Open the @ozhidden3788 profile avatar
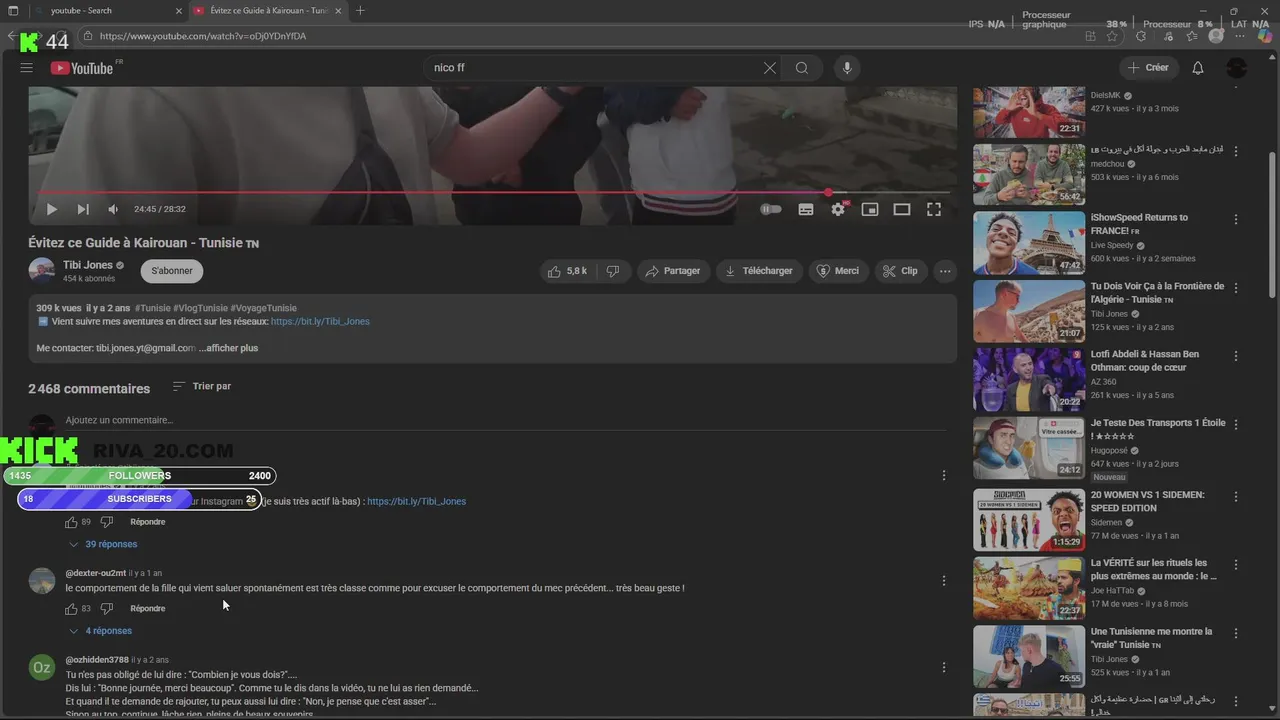Image resolution: width=1280 pixels, height=720 pixels. coord(42,667)
